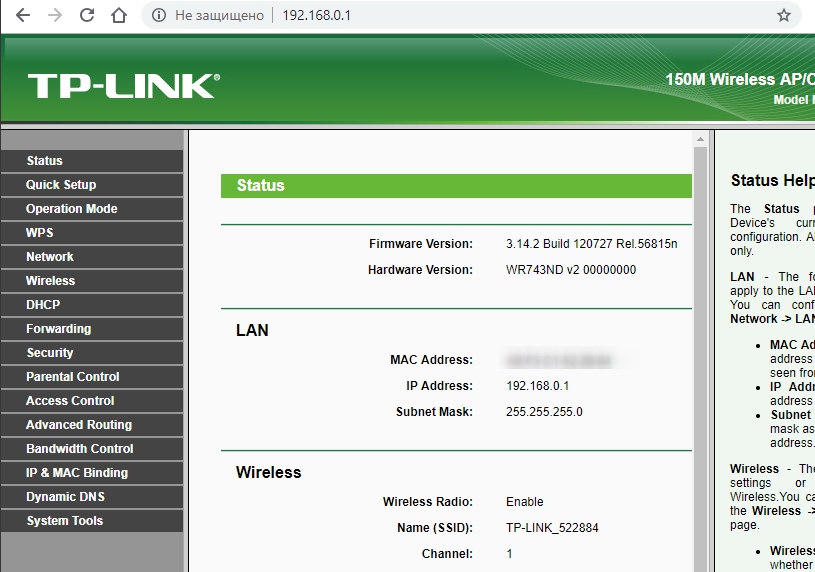The height and width of the screenshot is (572, 815).
Task: Expand the Network menu
Action: pos(91,257)
